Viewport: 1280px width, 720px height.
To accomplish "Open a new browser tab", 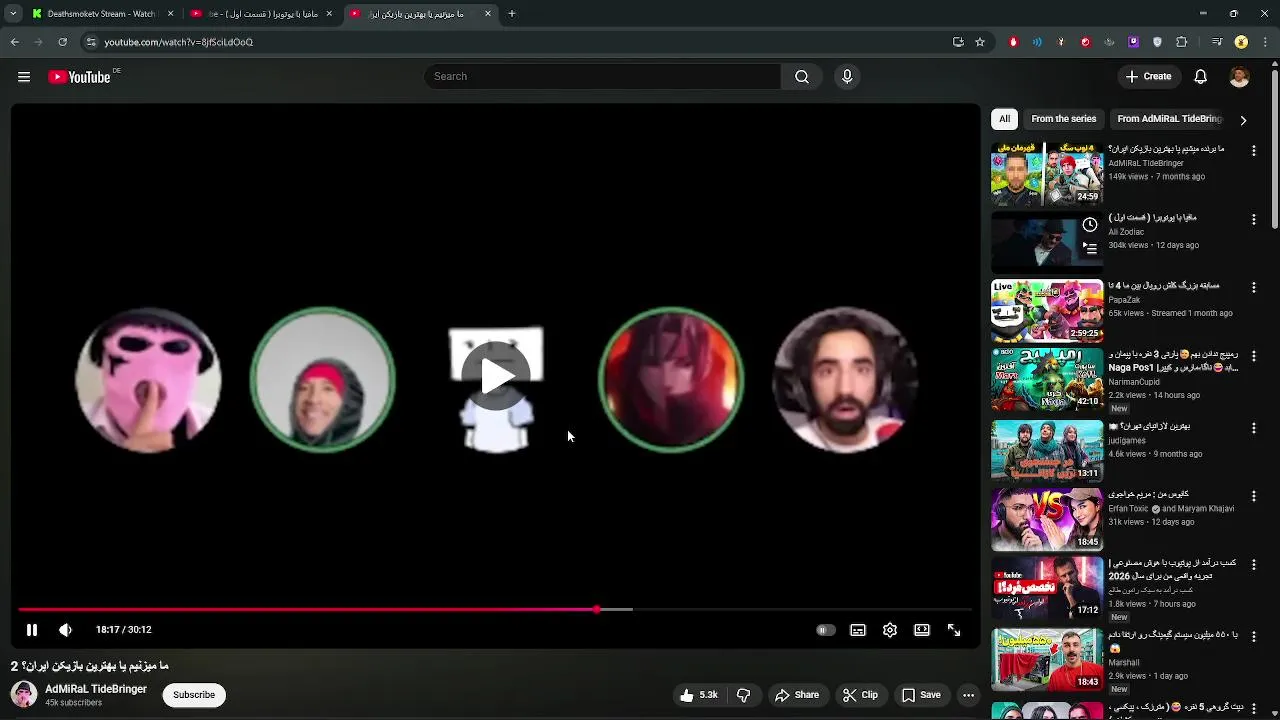I will click(x=512, y=14).
